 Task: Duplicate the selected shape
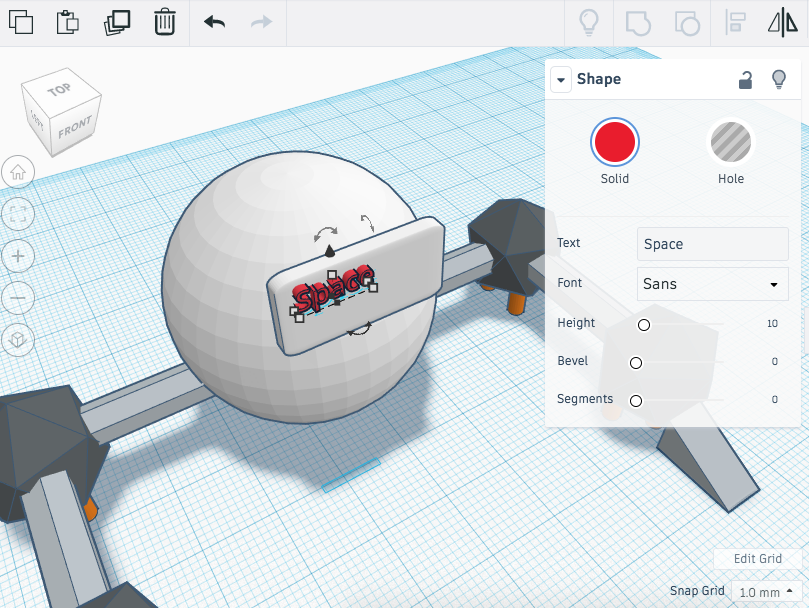tap(117, 21)
